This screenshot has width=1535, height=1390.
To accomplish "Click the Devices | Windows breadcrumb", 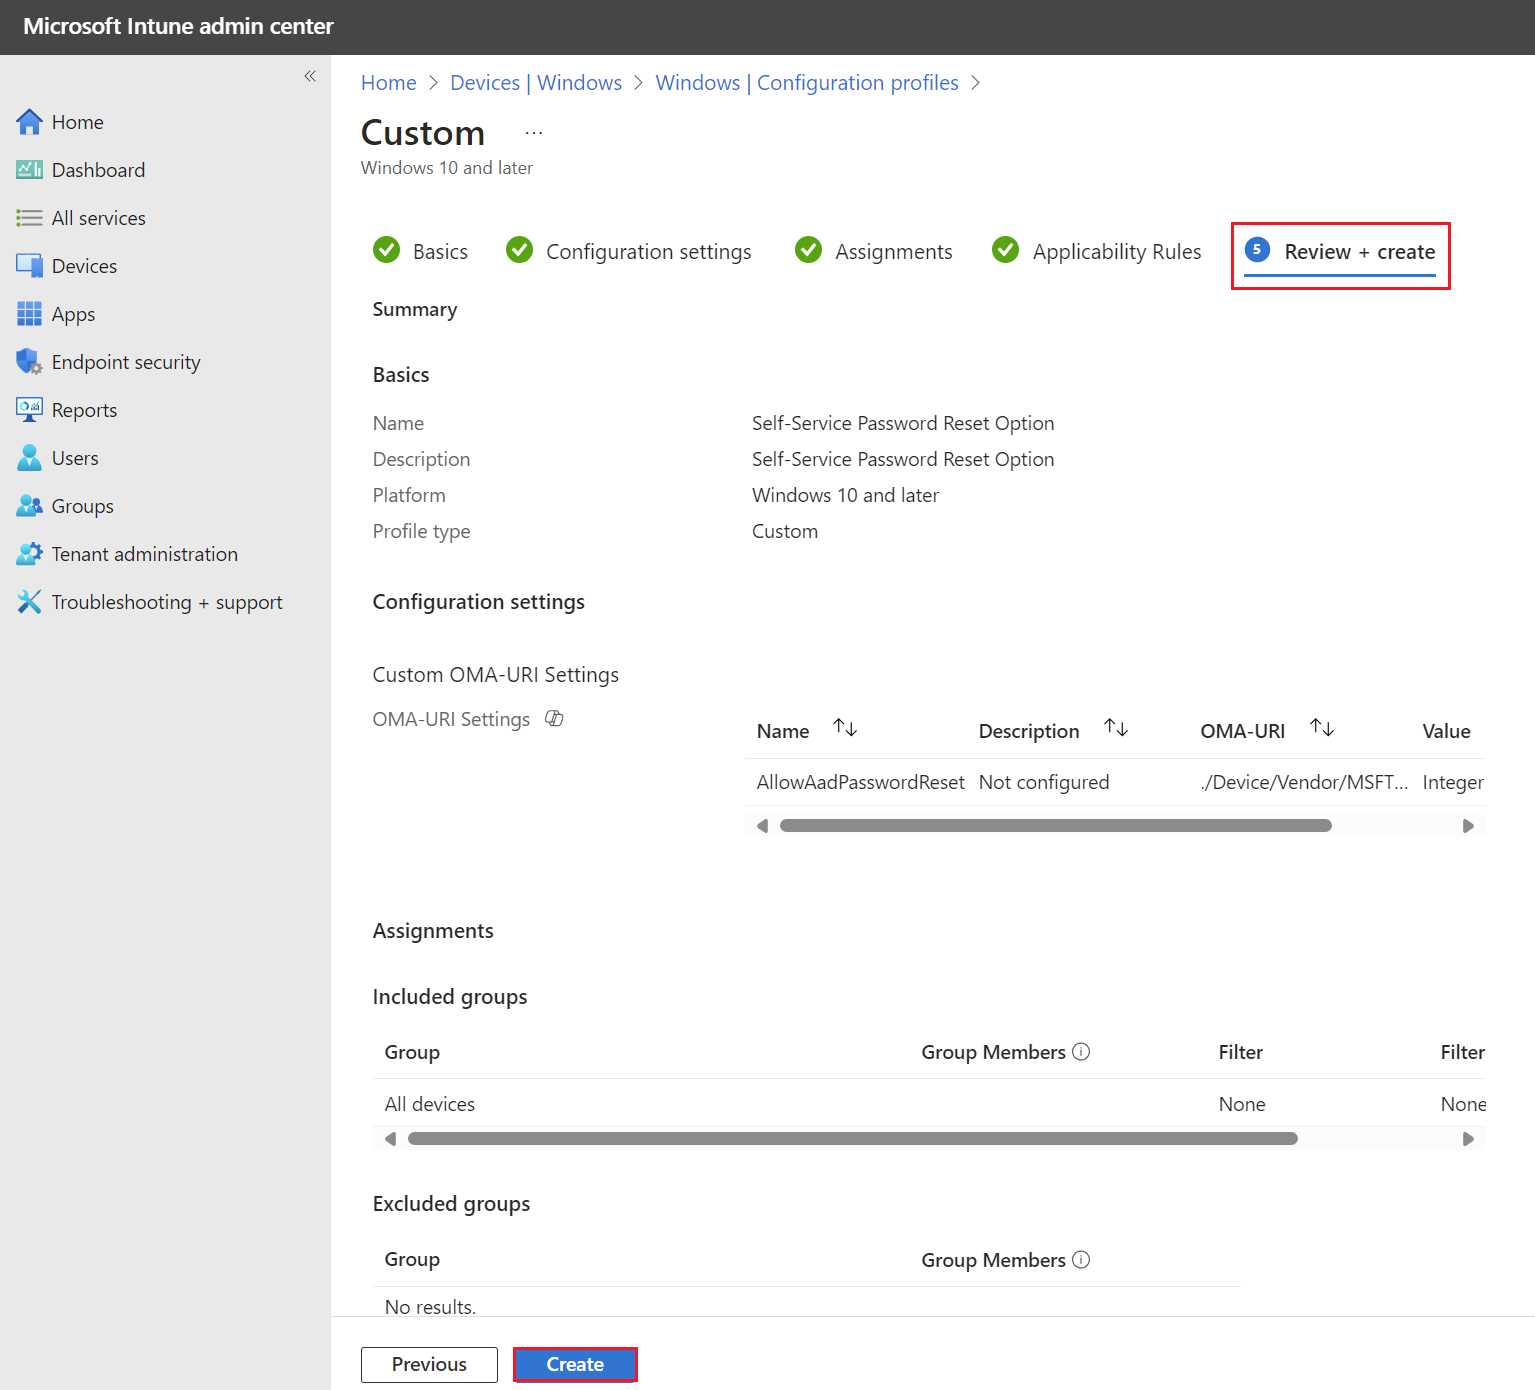I will pyautogui.click(x=536, y=83).
